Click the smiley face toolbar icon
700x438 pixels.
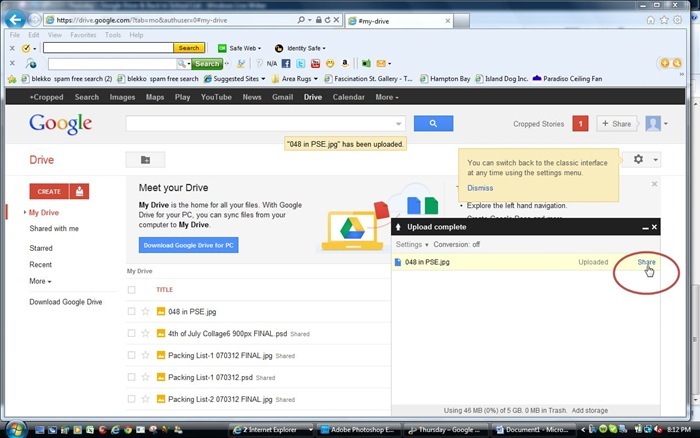[330, 63]
